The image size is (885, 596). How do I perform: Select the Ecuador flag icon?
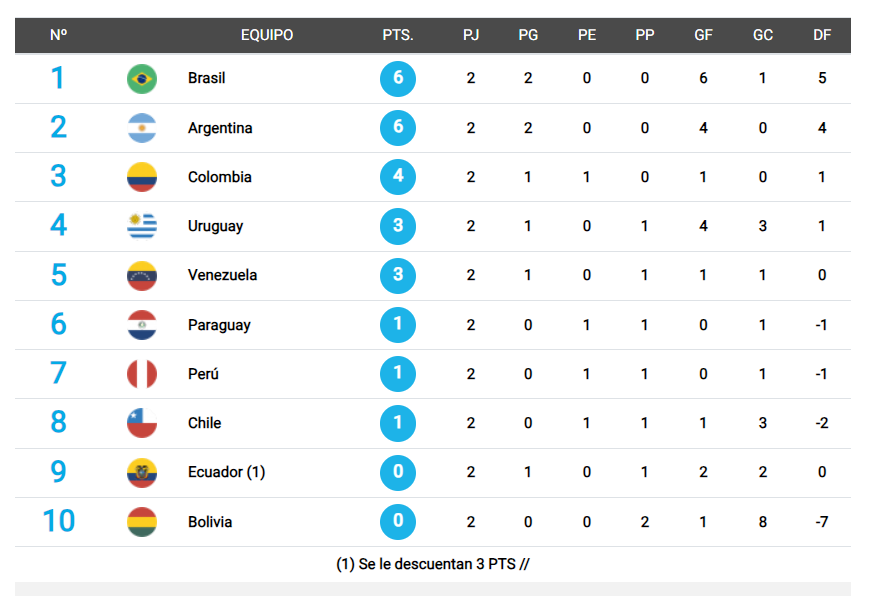point(142,472)
